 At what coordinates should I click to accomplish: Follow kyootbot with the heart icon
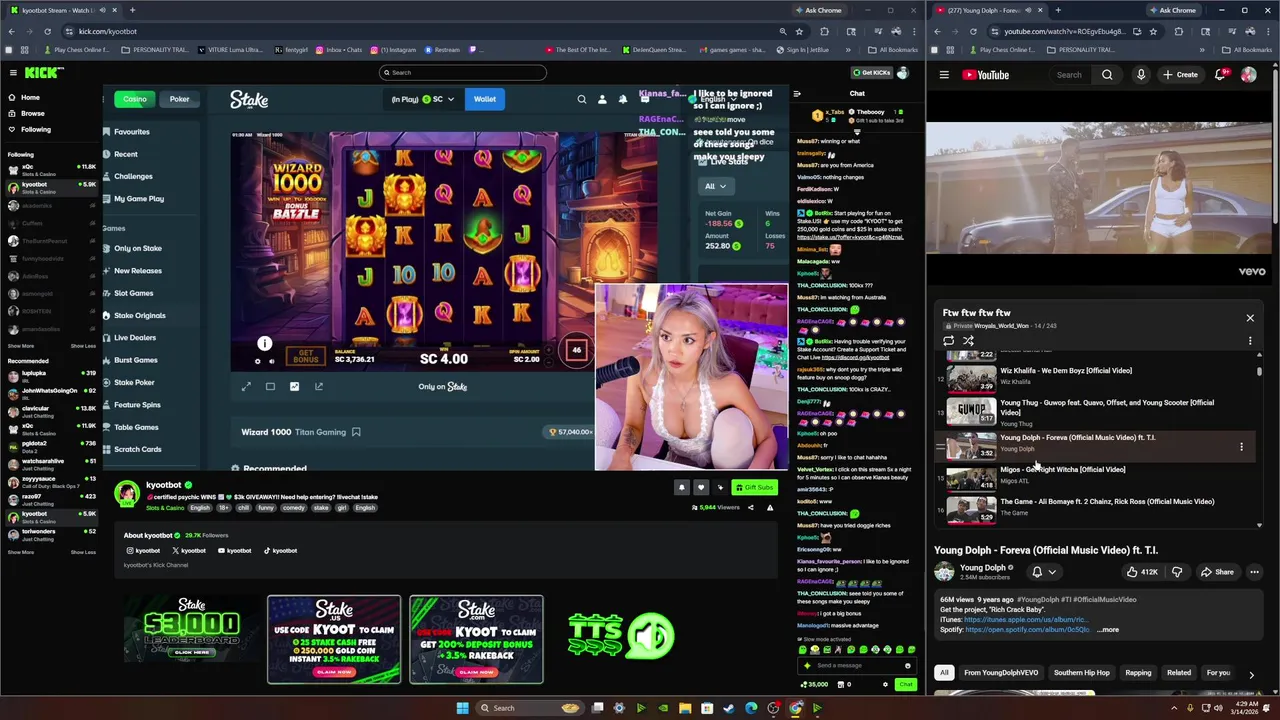(x=701, y=488)
